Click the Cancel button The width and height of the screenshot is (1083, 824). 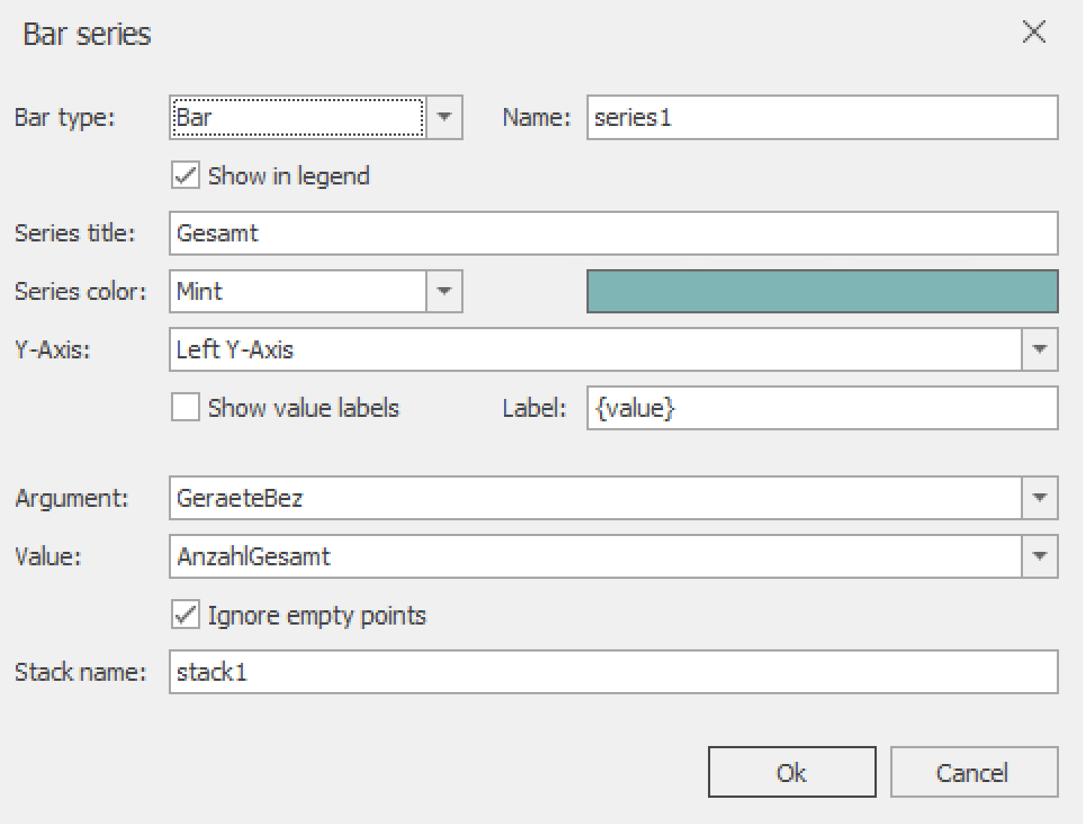coord(974,772)
